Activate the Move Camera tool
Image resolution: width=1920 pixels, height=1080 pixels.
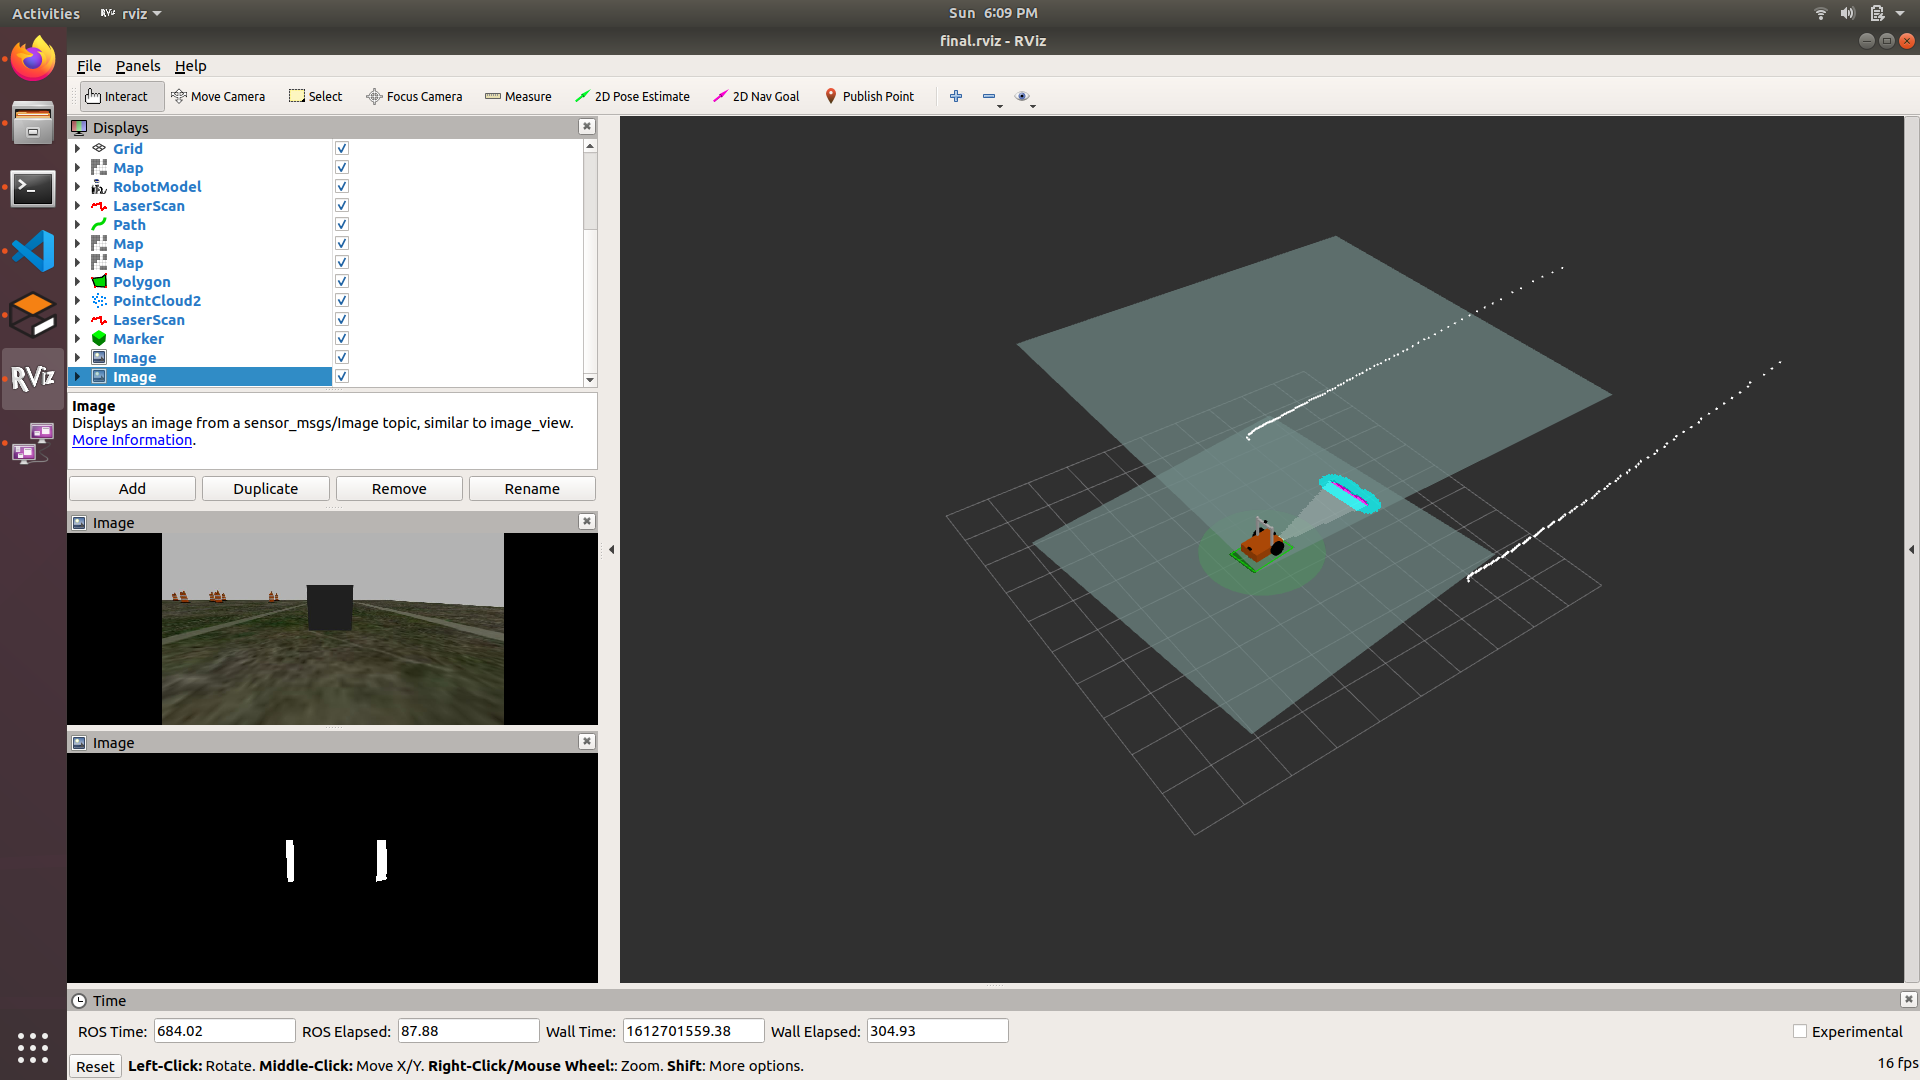click(219, 96)
